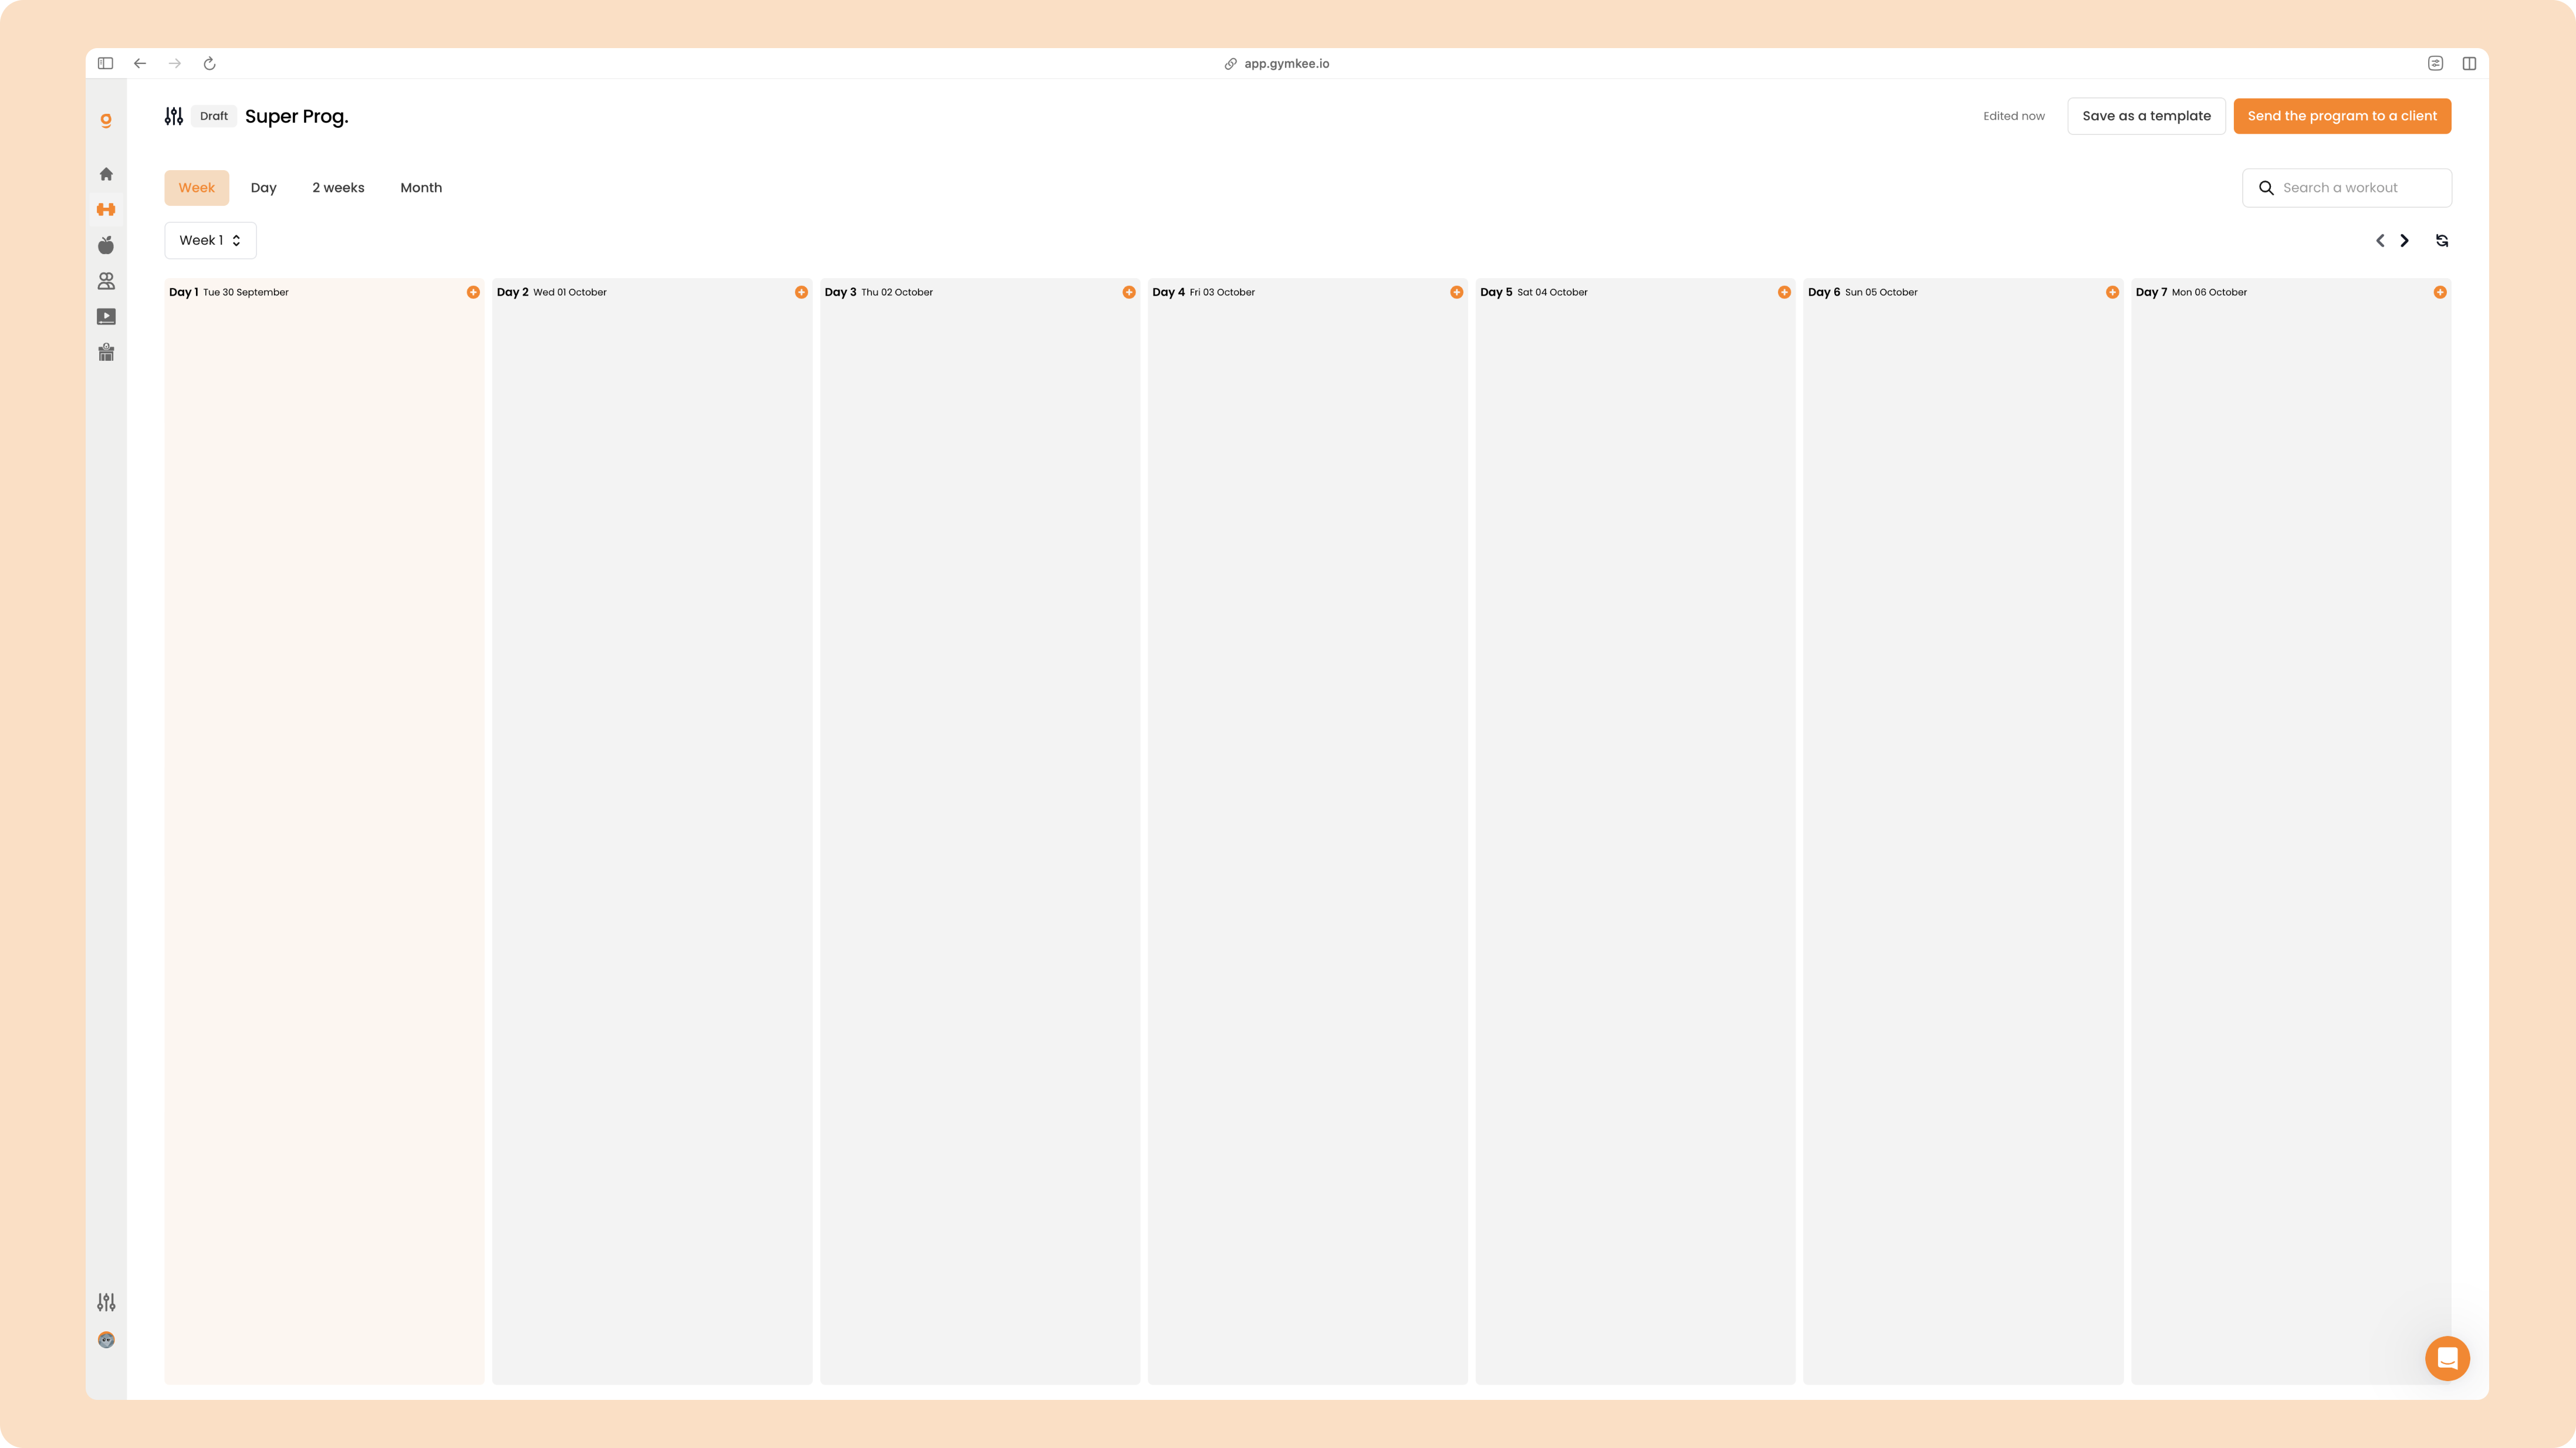This screenshot has width=2576, height=1448.
Task: Click Send the program to a client
Action: click(x=2342, y=116)
